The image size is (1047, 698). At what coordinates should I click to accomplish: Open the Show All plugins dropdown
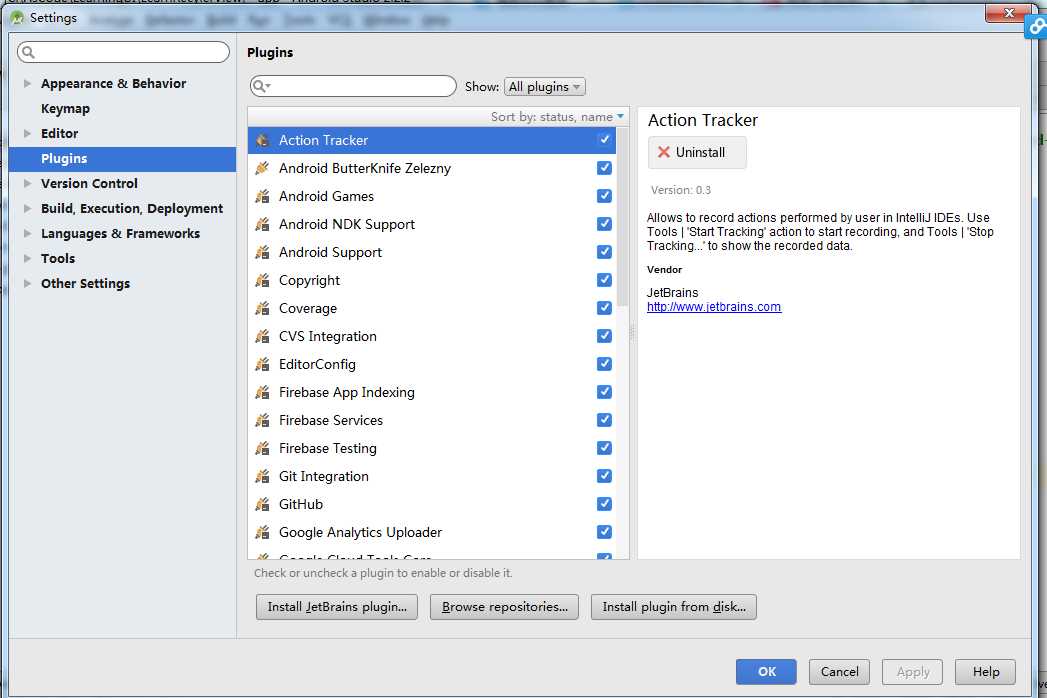point(545,87)
